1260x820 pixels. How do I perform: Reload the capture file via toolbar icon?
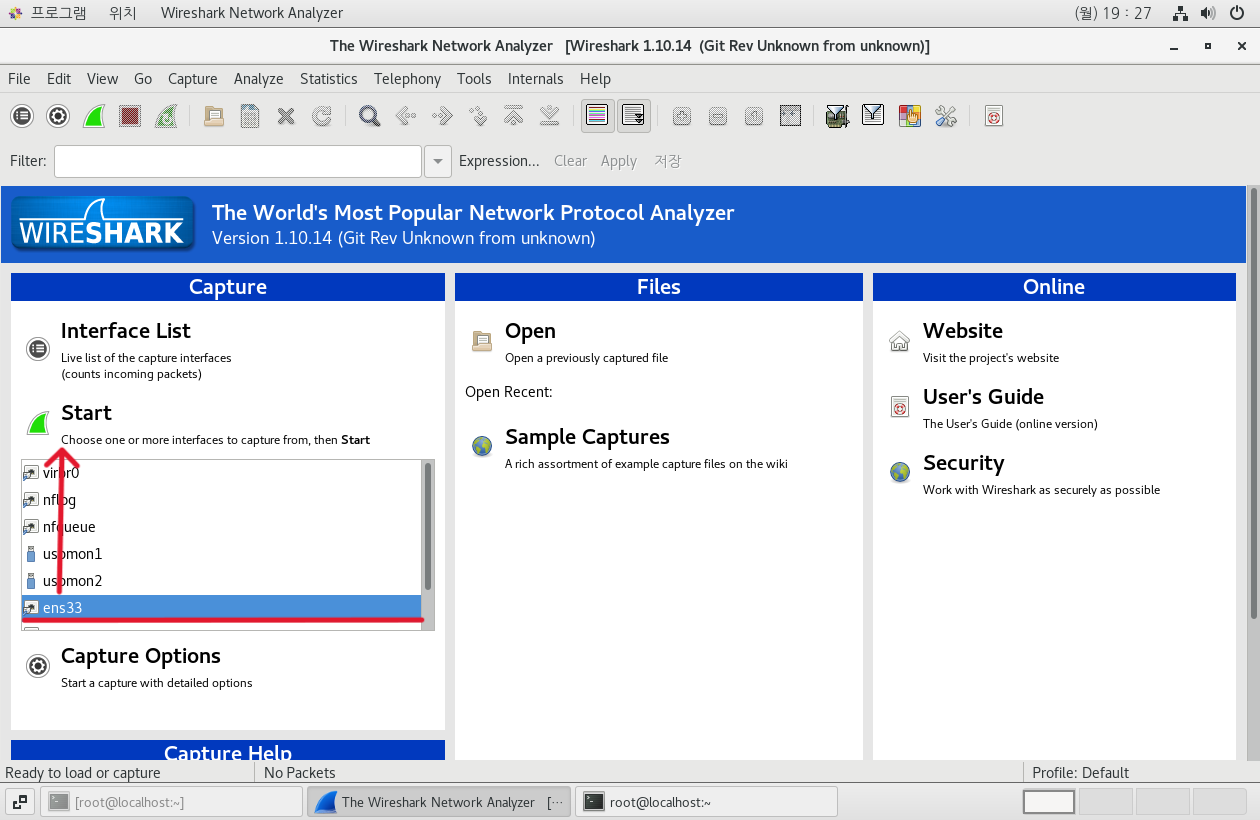[x=322, y=116]
